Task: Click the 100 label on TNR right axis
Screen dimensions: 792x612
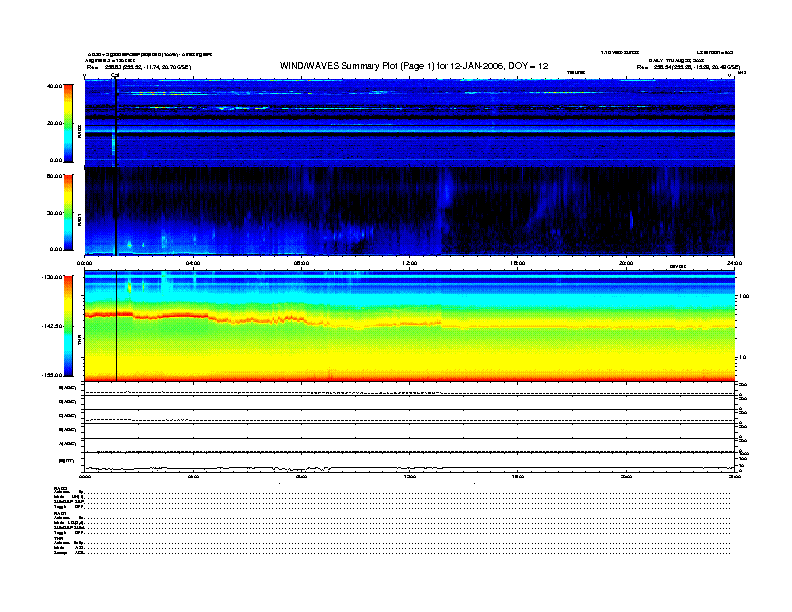Action: [744, 296]
